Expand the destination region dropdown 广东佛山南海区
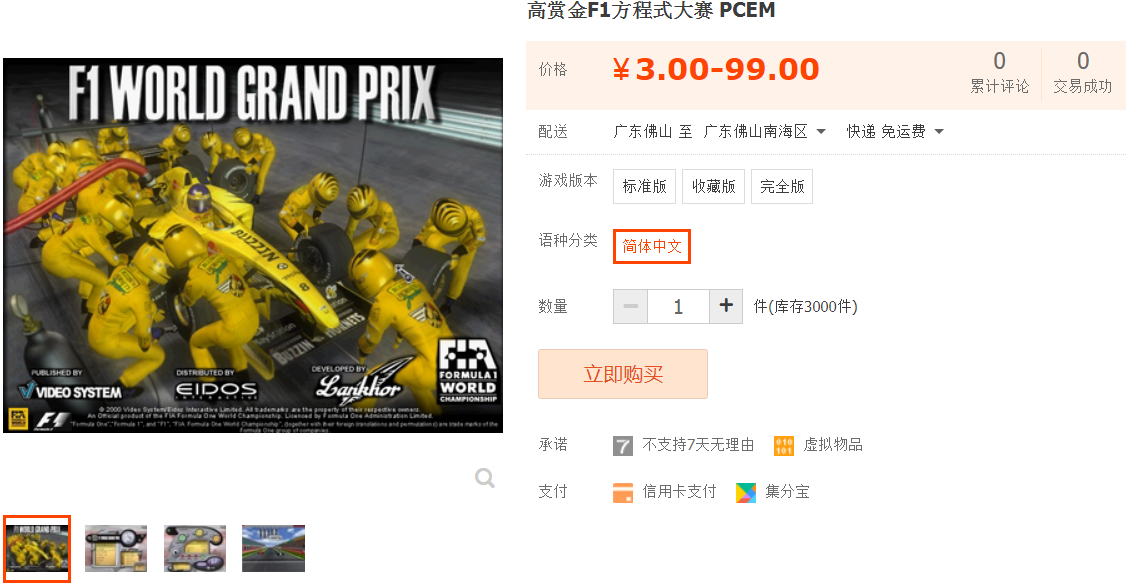 pos(765,132)
